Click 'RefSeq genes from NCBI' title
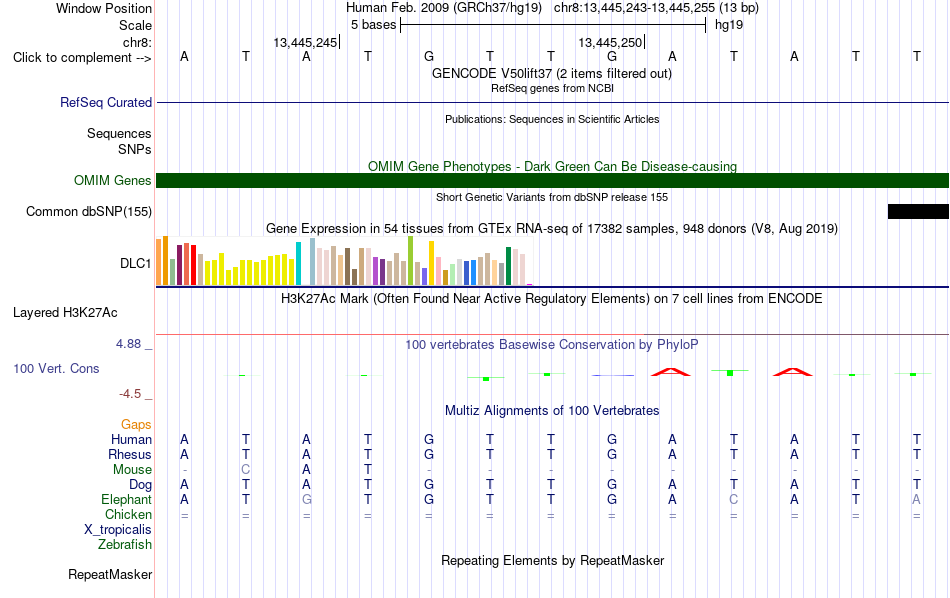This screenshot has height=598, width=950. (552, 88)
